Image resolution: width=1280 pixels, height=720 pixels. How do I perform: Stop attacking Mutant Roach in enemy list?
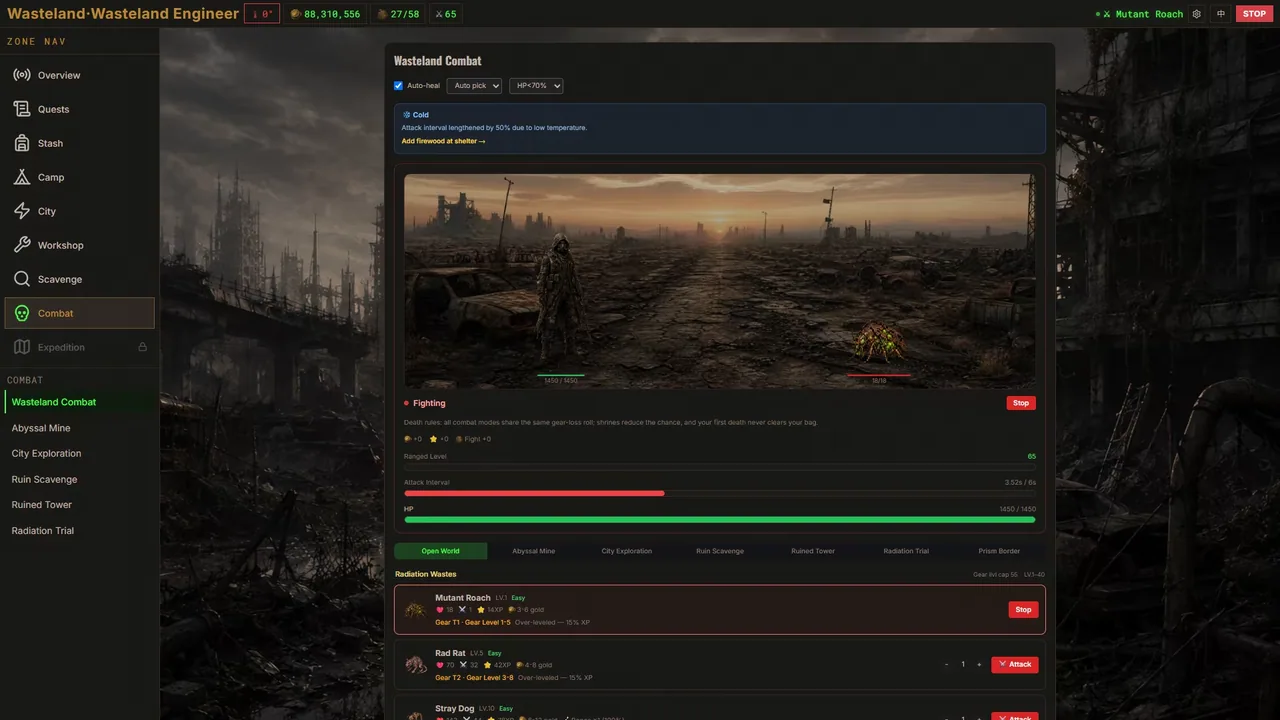(x=1023, y=610)
